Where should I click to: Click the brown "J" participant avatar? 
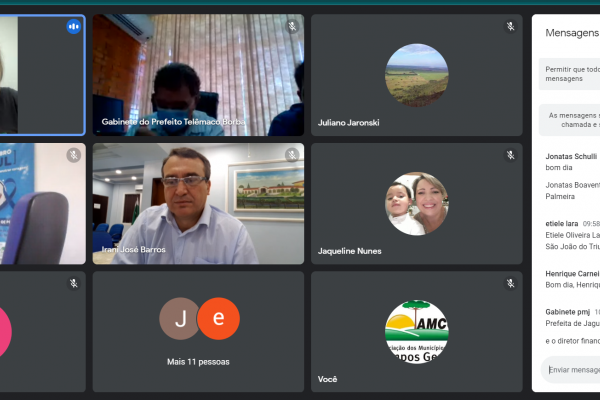point(179,319)
